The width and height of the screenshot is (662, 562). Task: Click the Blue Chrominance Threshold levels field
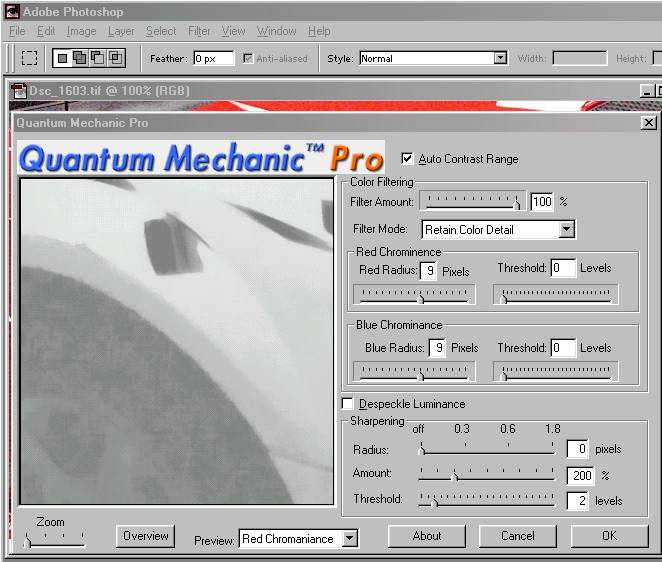(563, 348)
